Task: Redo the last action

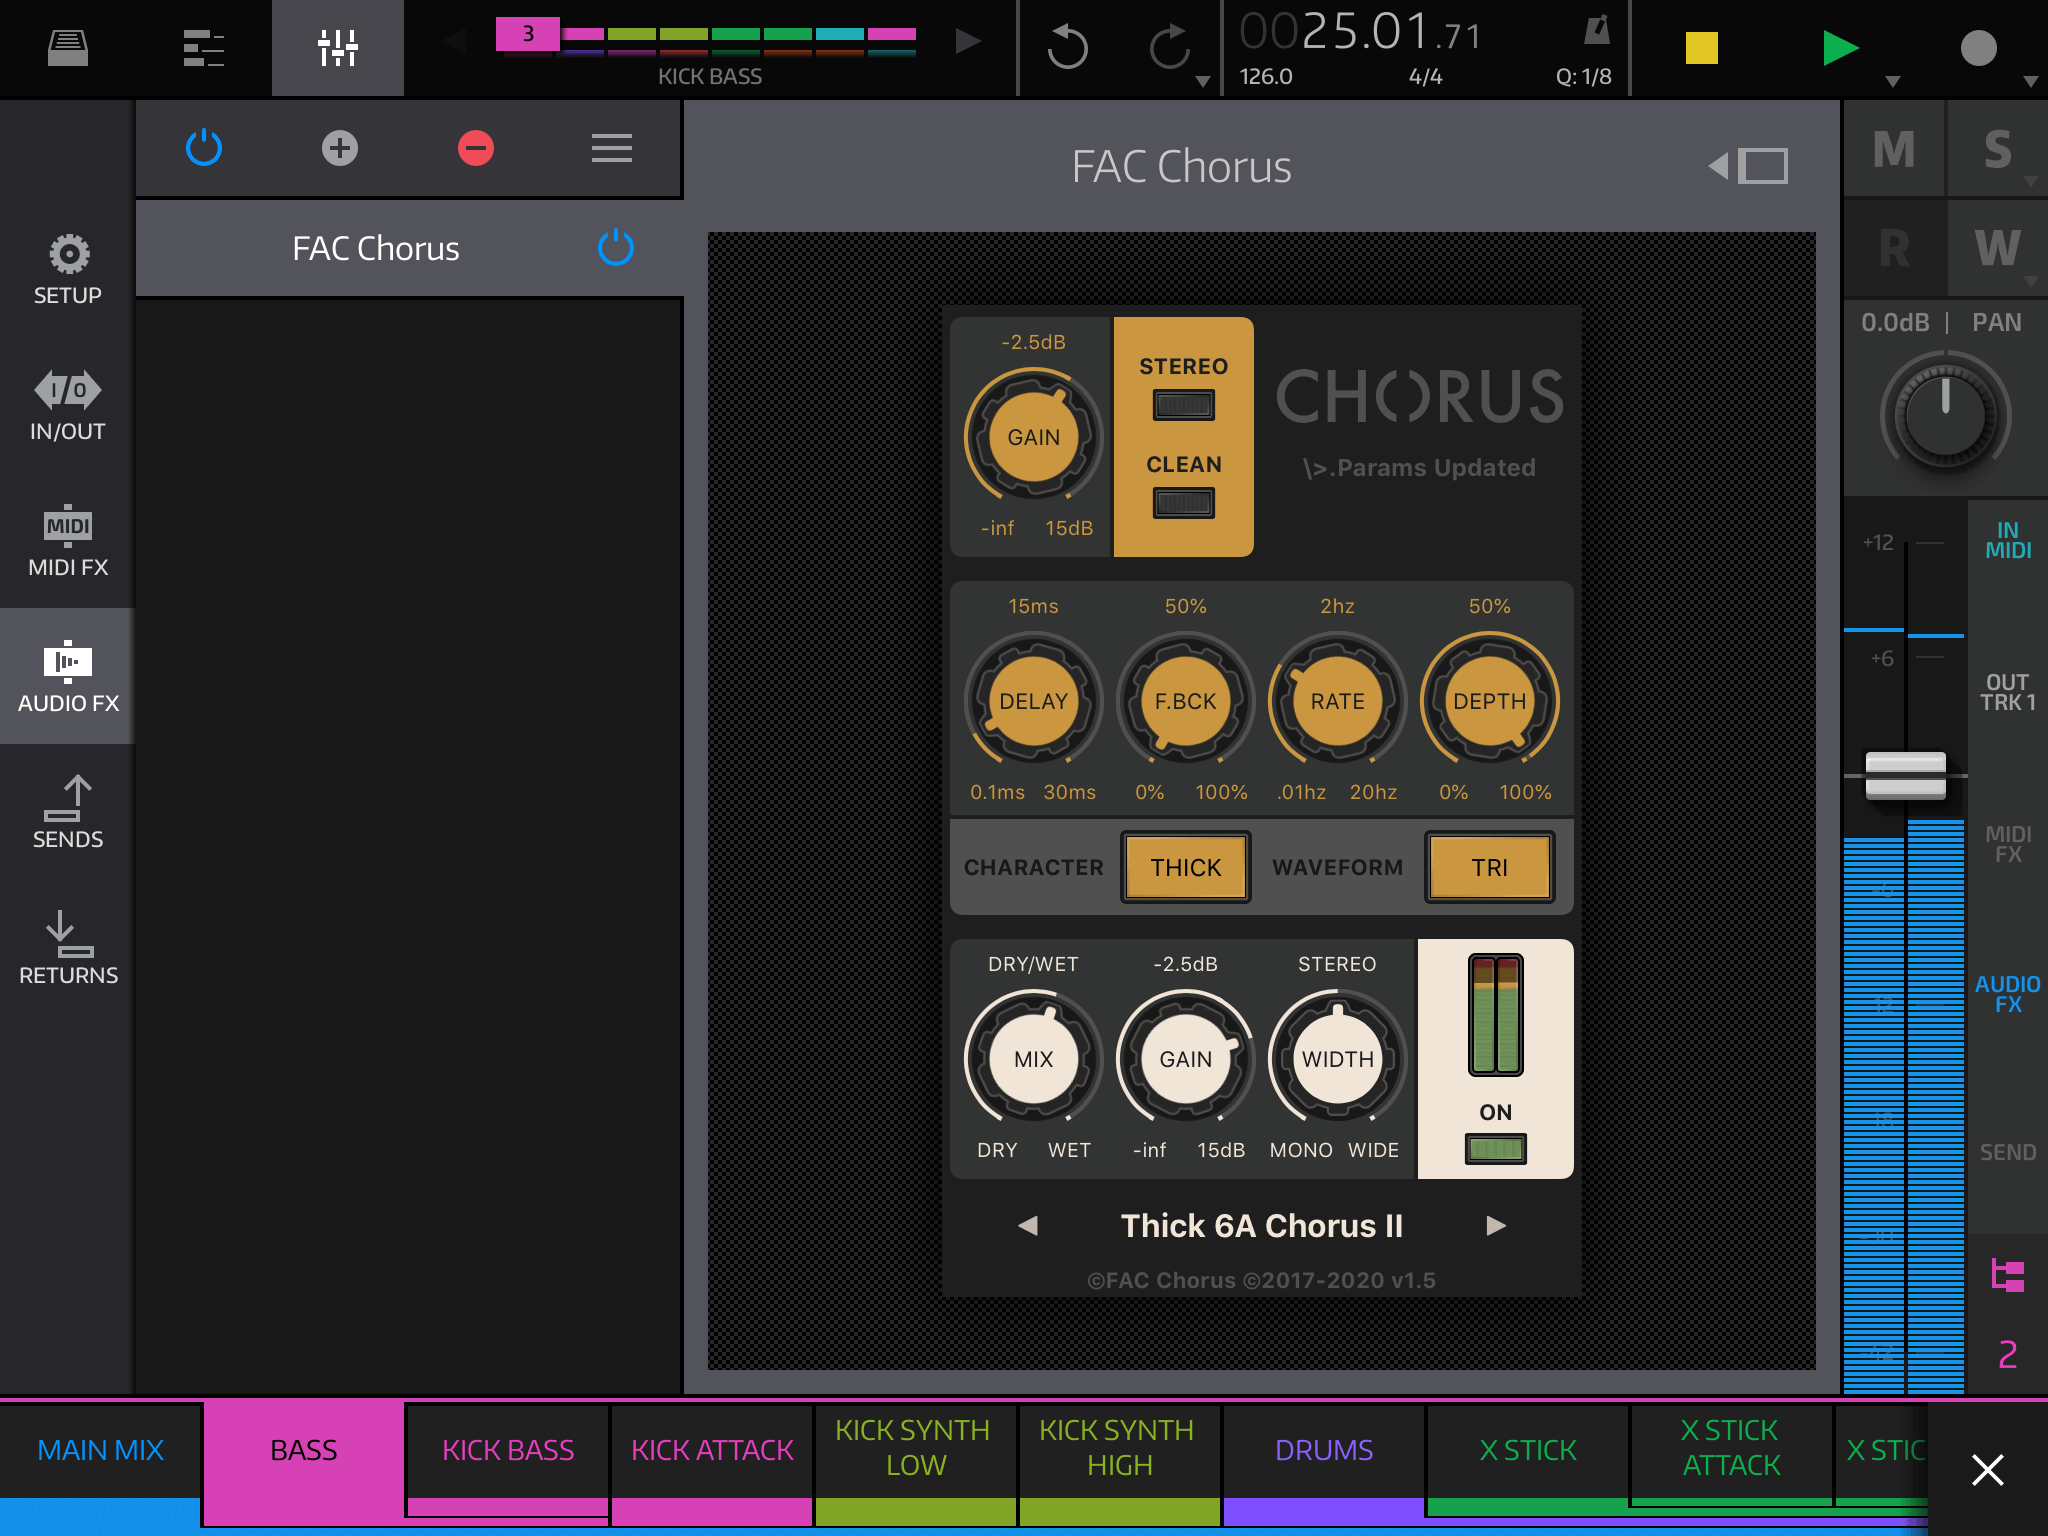Action: 1170,47
